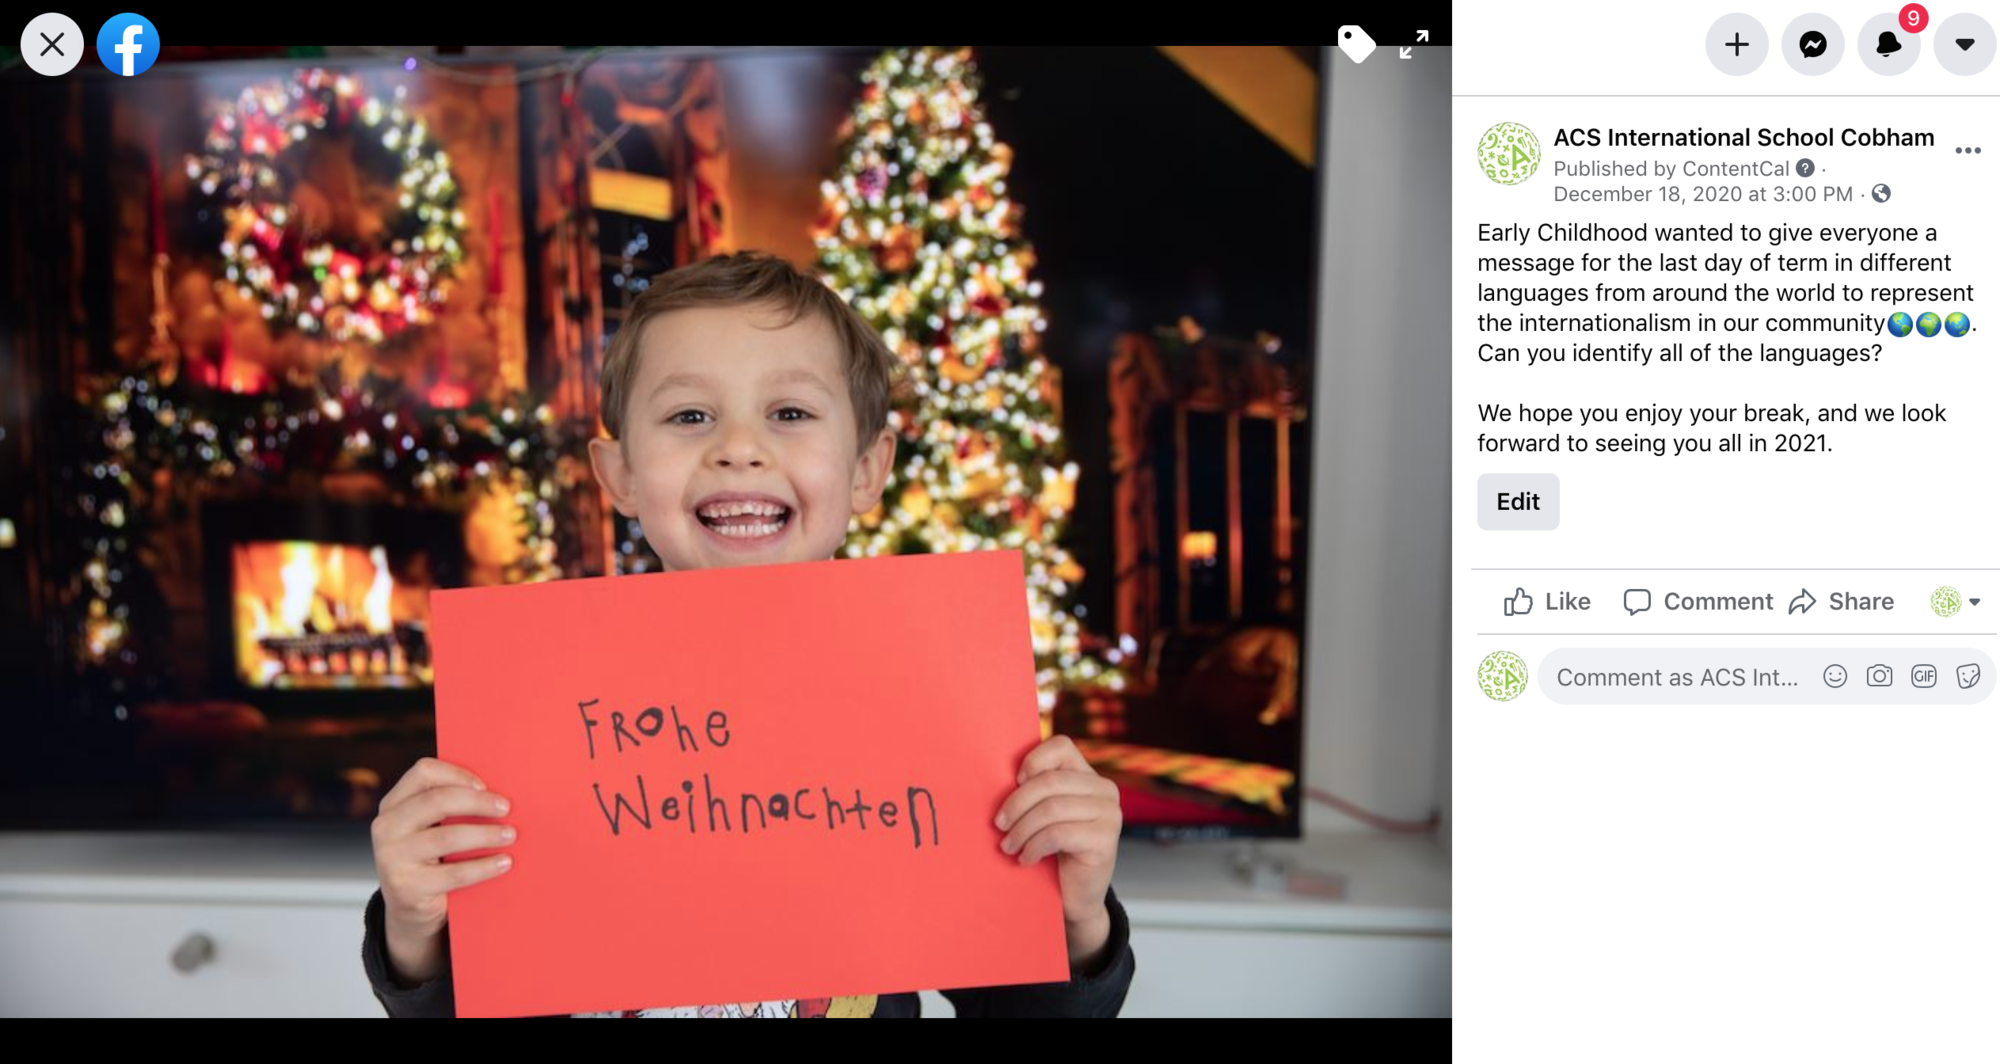The image size is (2000, 1064).
Task: Enter fullscreen with the expand arrows icon
Action: (x=1413, y=44)
